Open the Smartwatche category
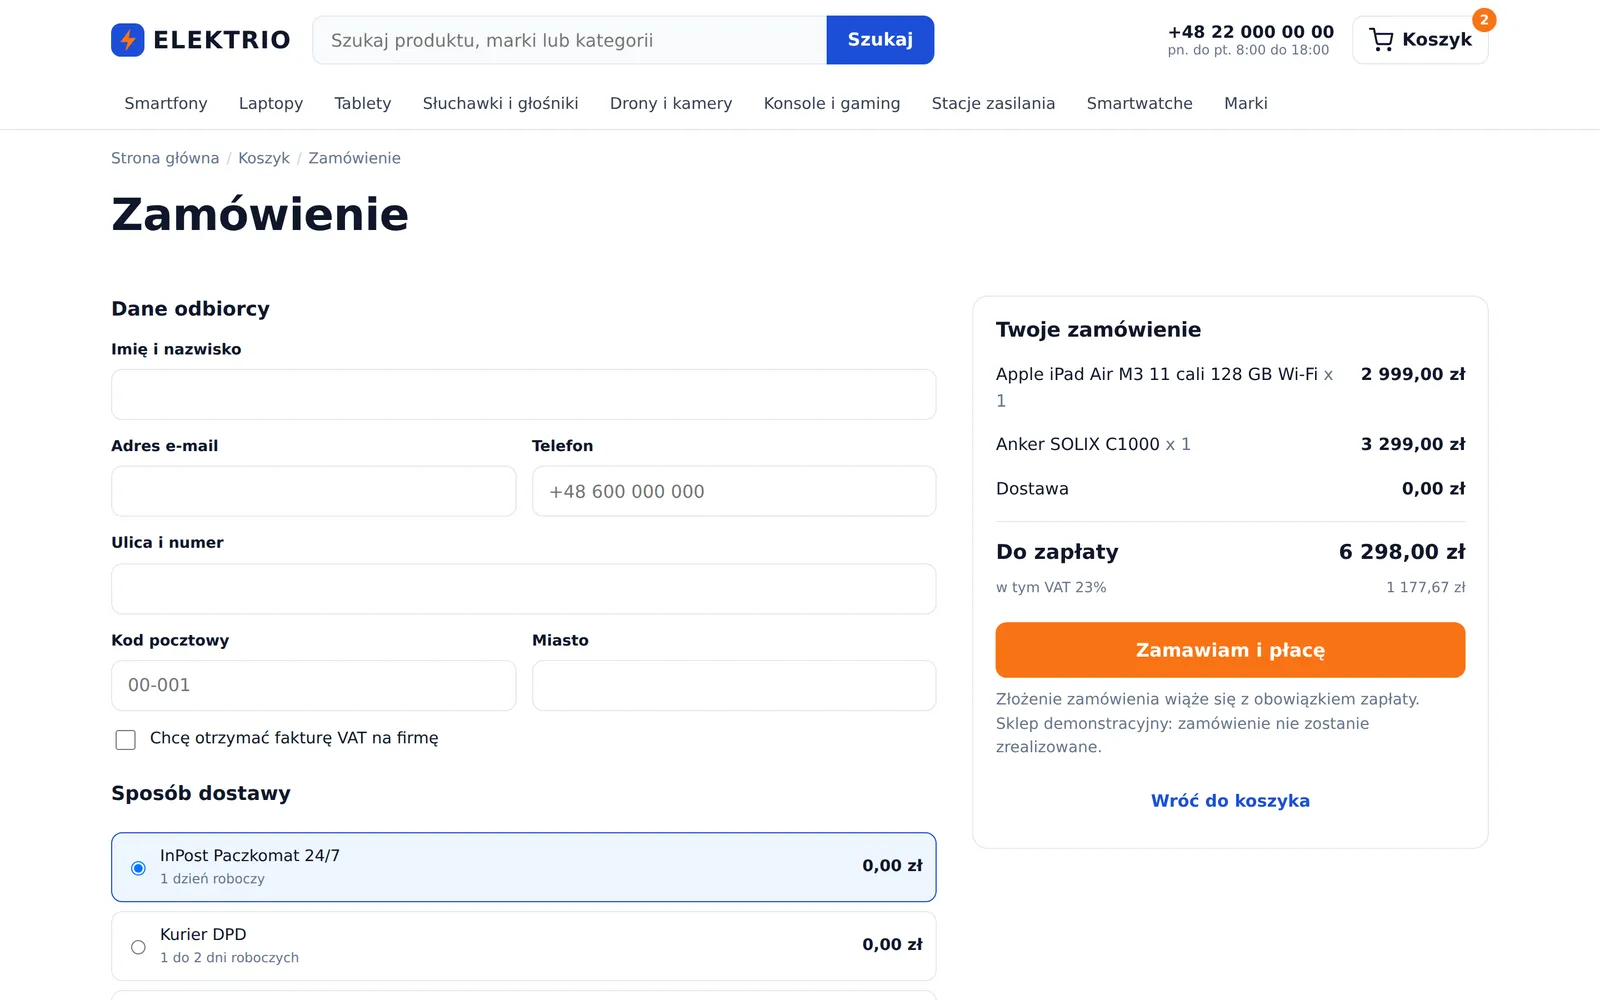Screen dimensions: 1600x1000 tap(1140, 103)
